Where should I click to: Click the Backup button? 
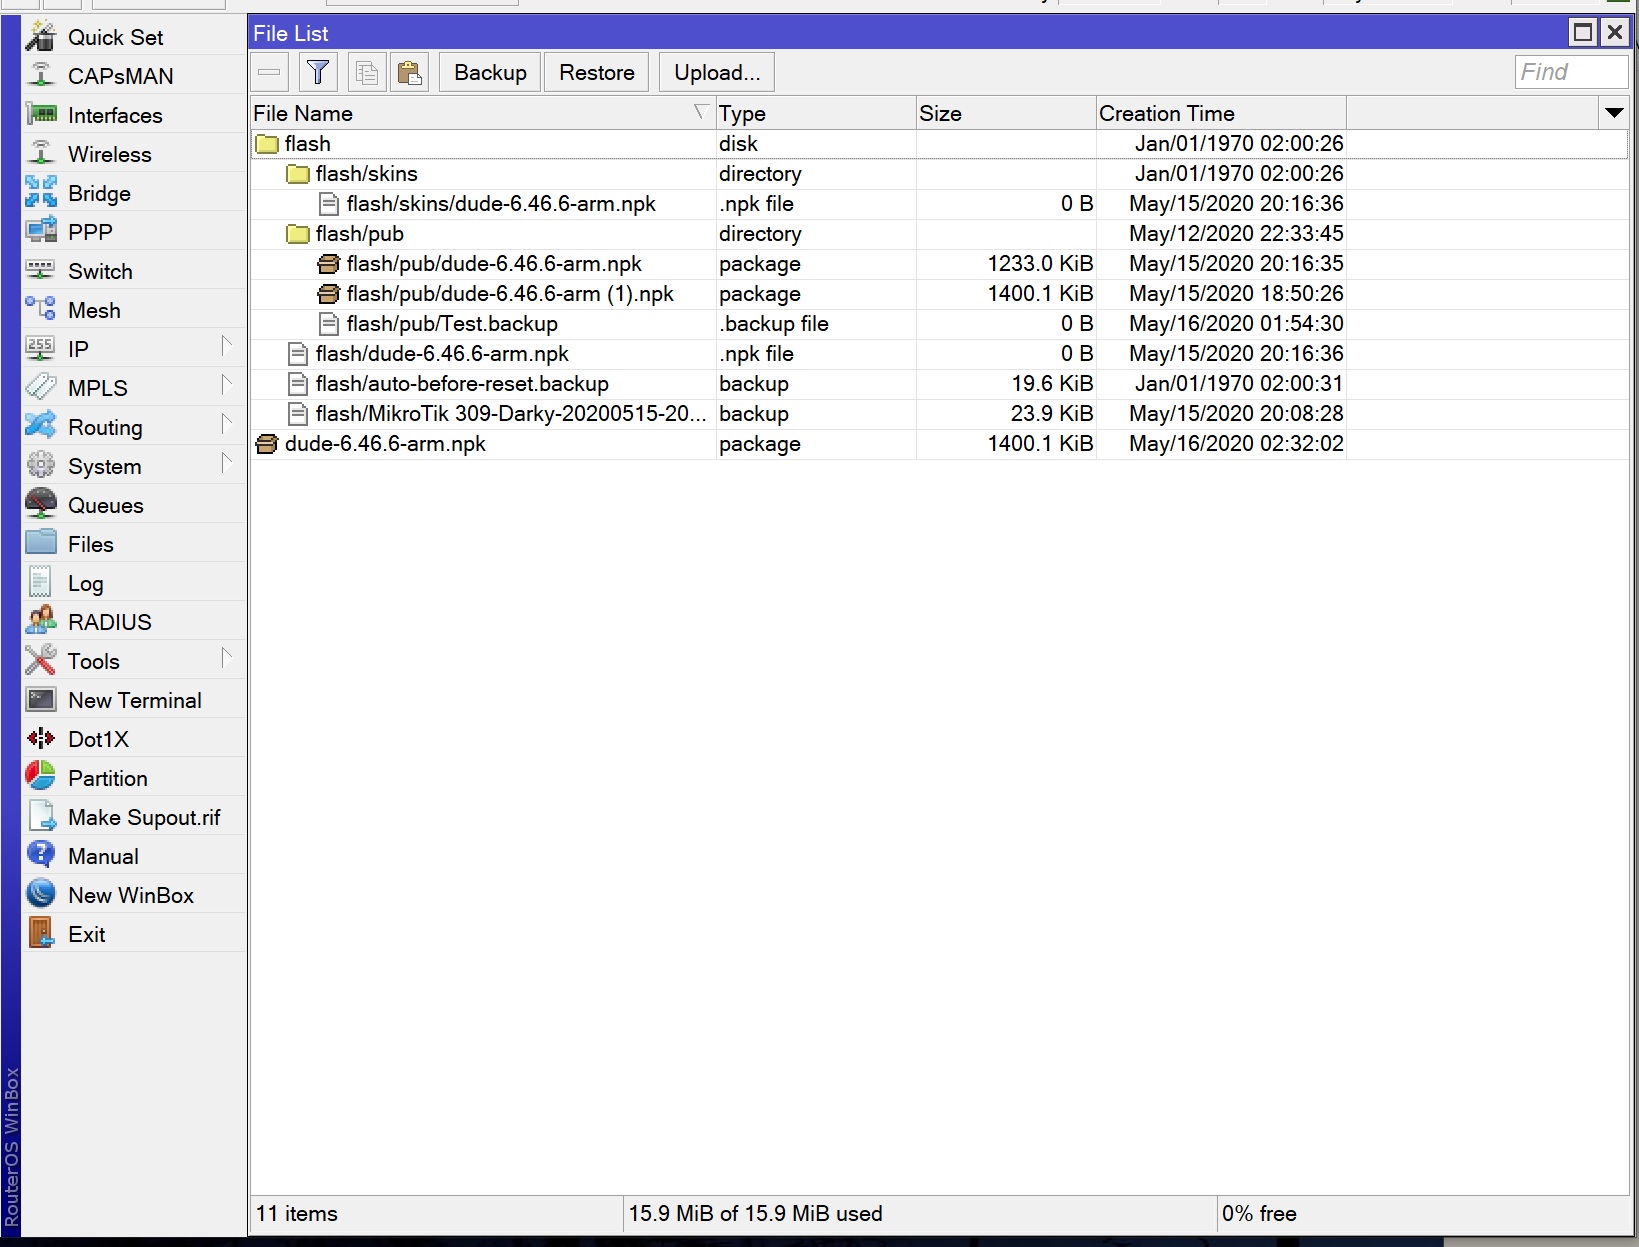490,72
